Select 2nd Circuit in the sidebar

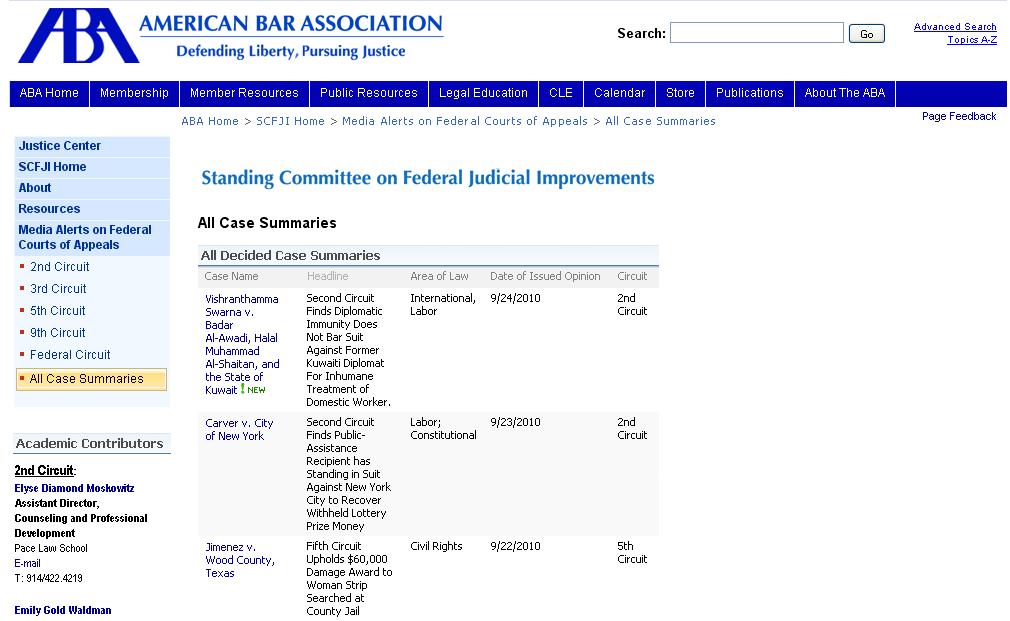click(59, 267)
